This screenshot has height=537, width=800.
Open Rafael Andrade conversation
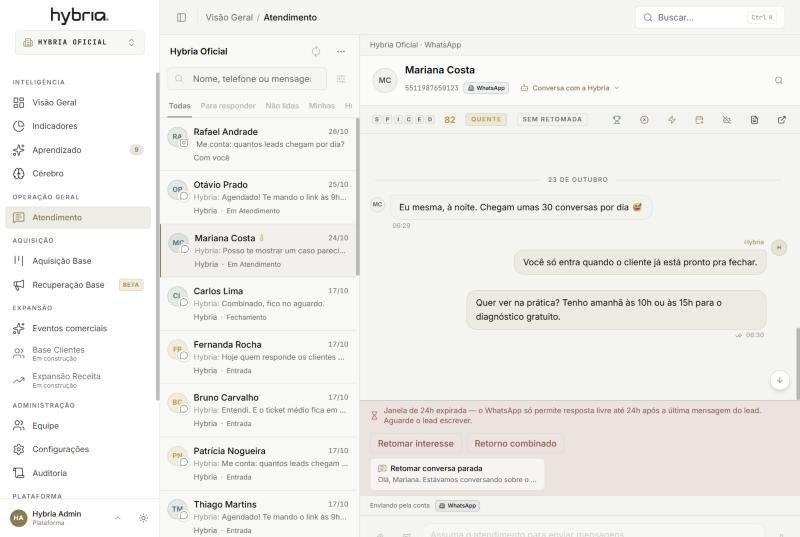(258, 144)
